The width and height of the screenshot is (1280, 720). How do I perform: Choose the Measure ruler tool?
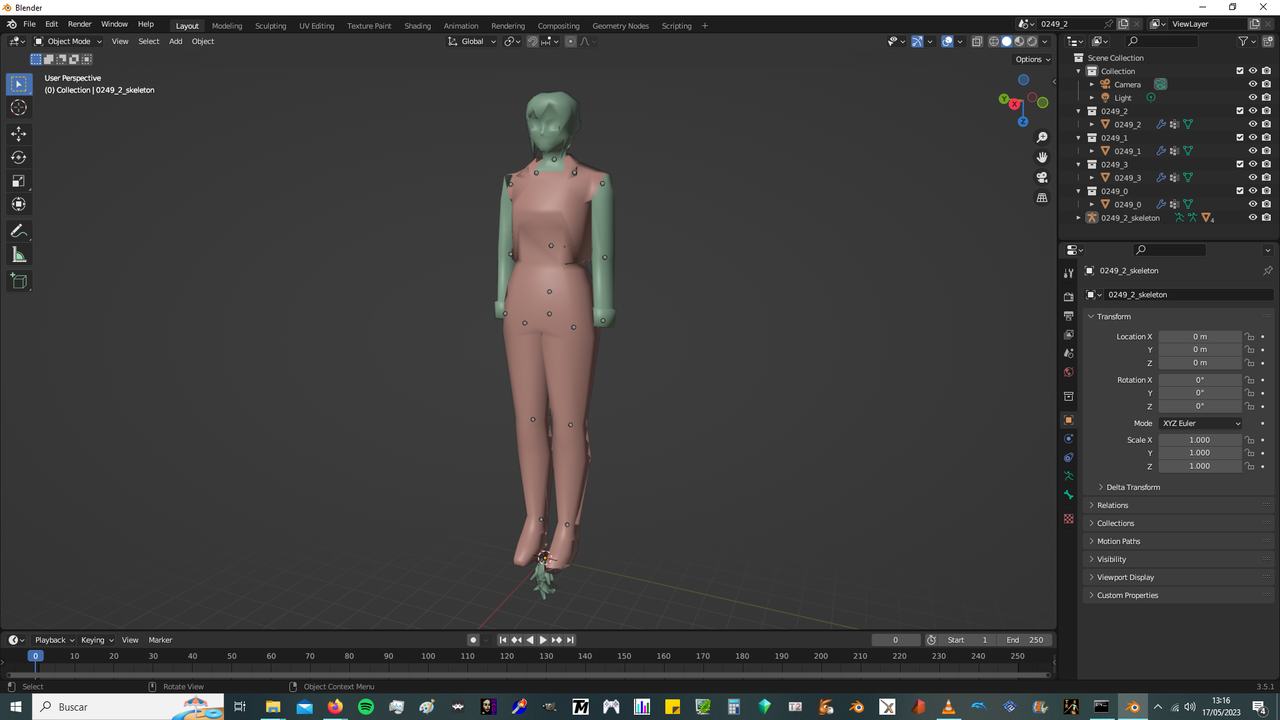19,255
